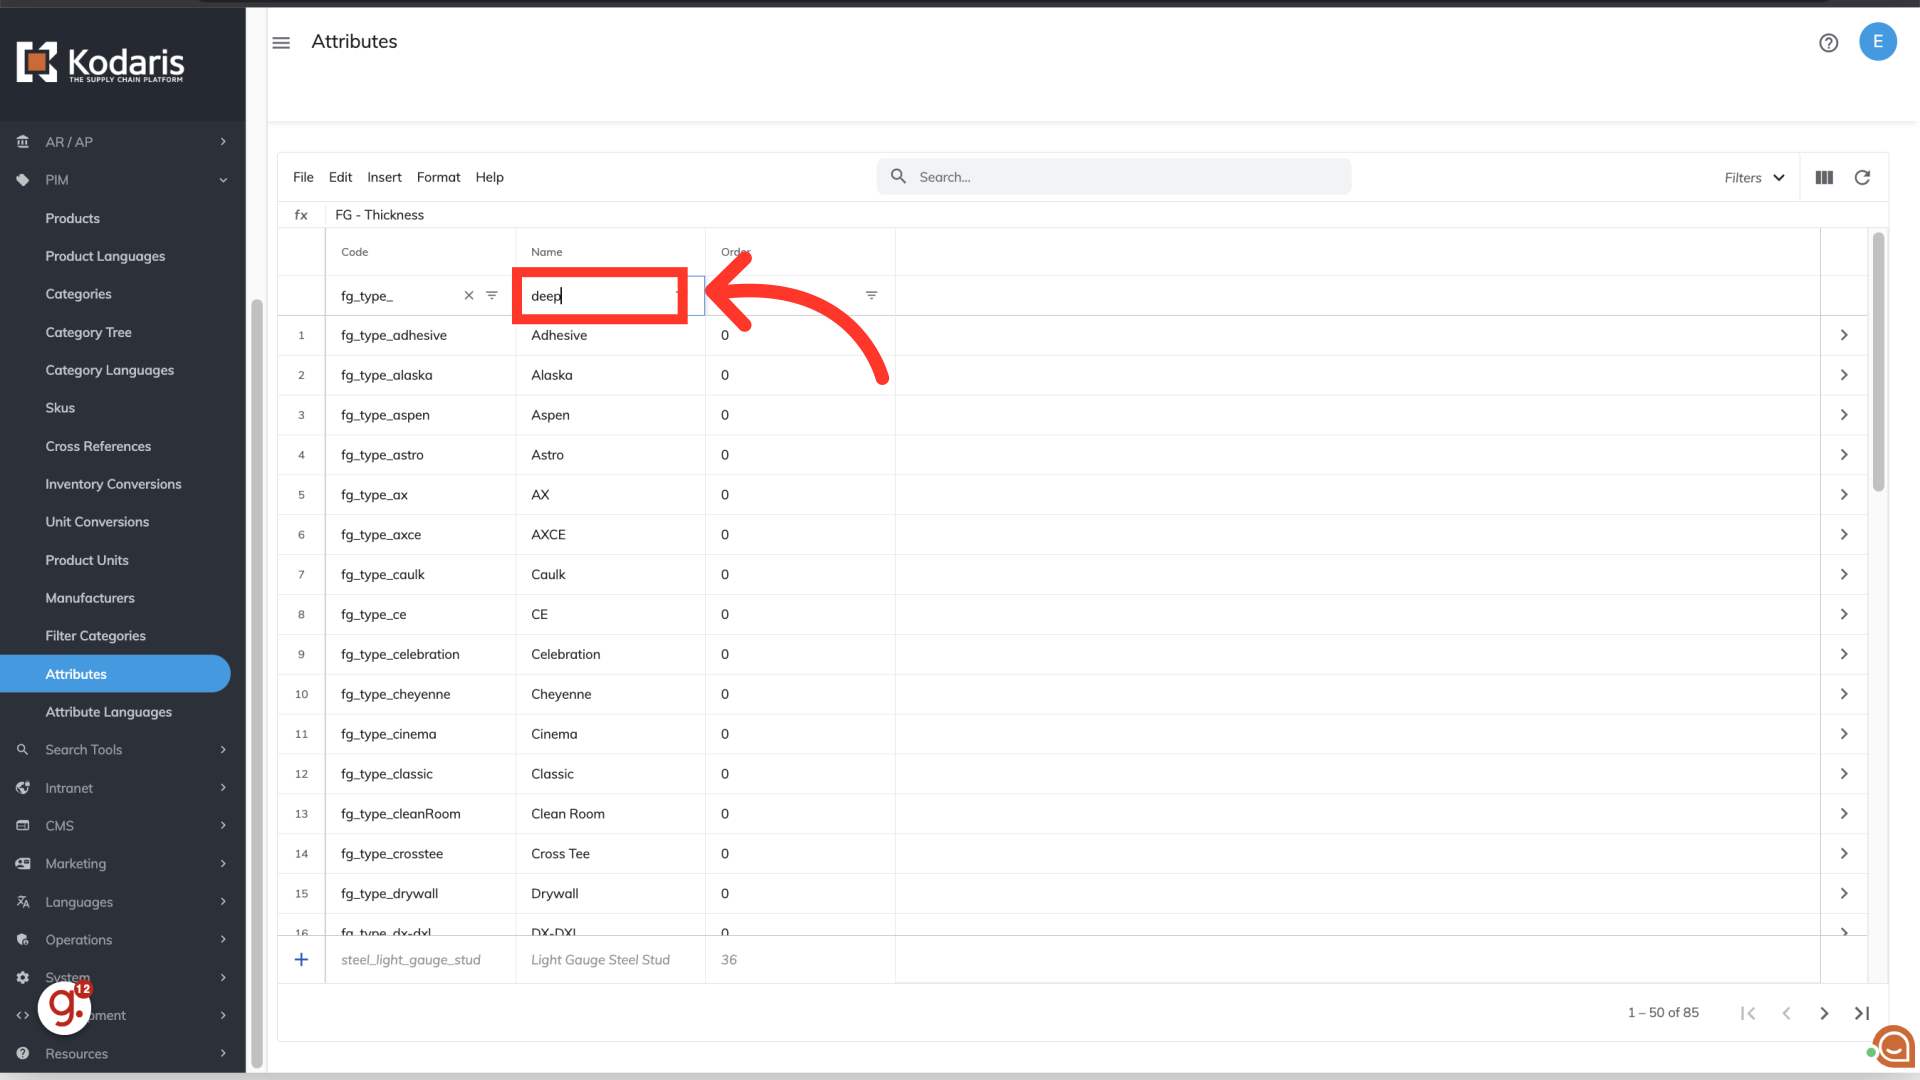Open the Order column filter options icon
This screenshot has width=1920, height=1080.
871,295
